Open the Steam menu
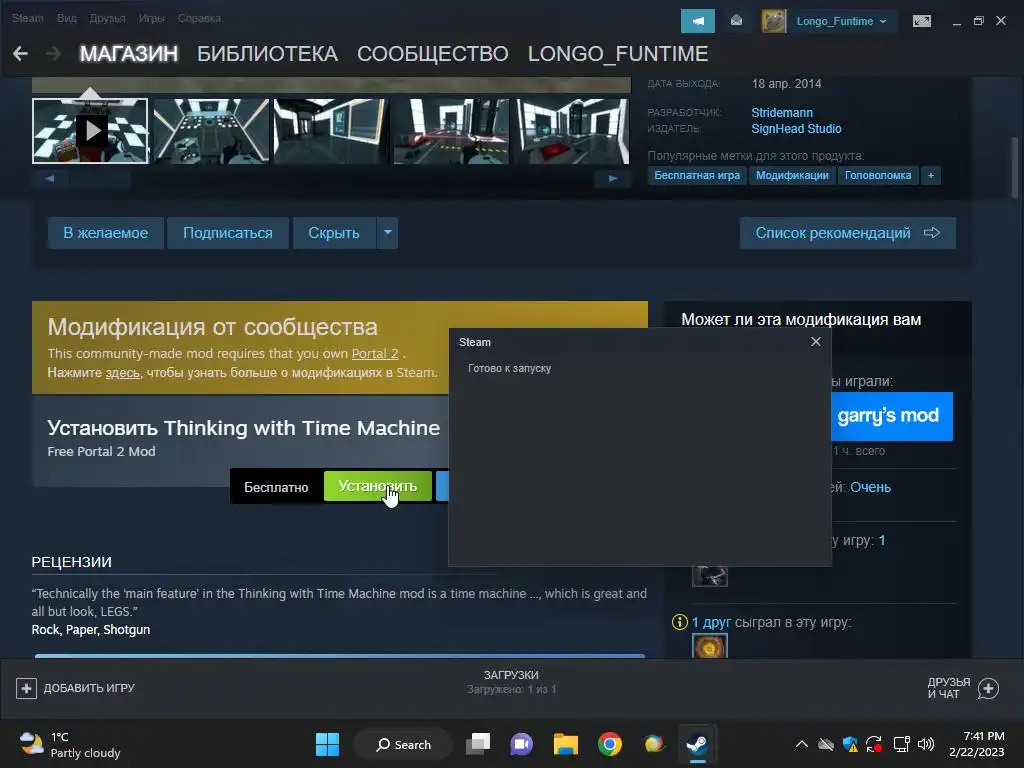This screenshot has height=768, width=1024. tap(27, 18)
